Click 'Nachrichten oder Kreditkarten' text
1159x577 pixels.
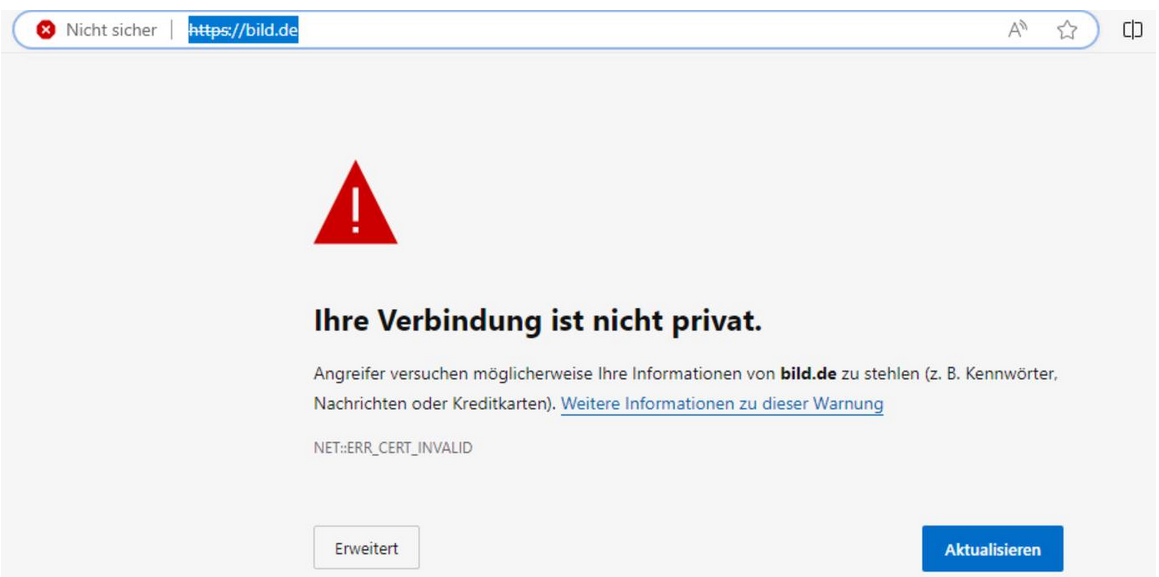pos(430,404)
